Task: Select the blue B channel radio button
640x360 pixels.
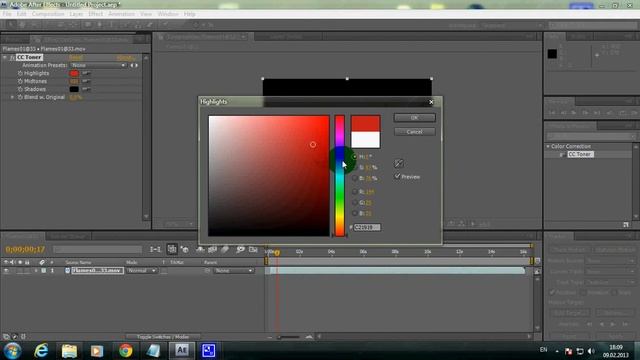Action: [x=354, y=213]
